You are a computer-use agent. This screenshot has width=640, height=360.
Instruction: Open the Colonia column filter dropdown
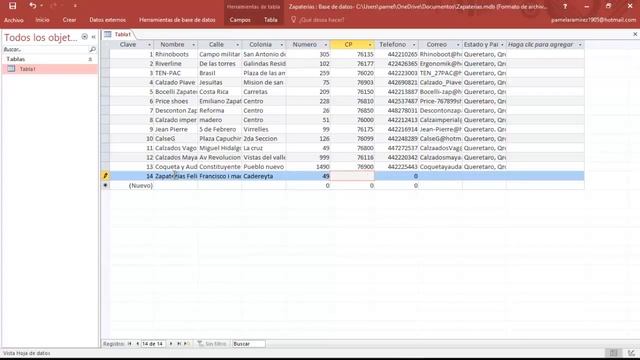(282, 44)
